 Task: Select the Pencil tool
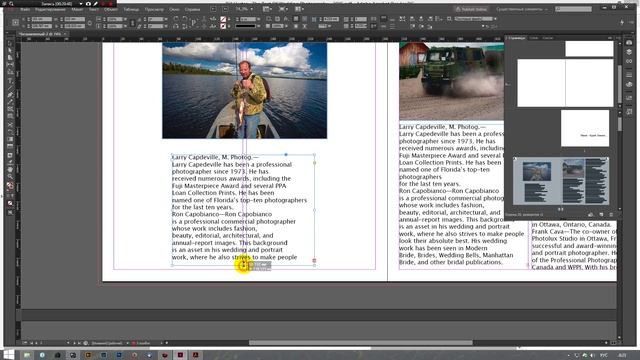click(x=10, y=102)
